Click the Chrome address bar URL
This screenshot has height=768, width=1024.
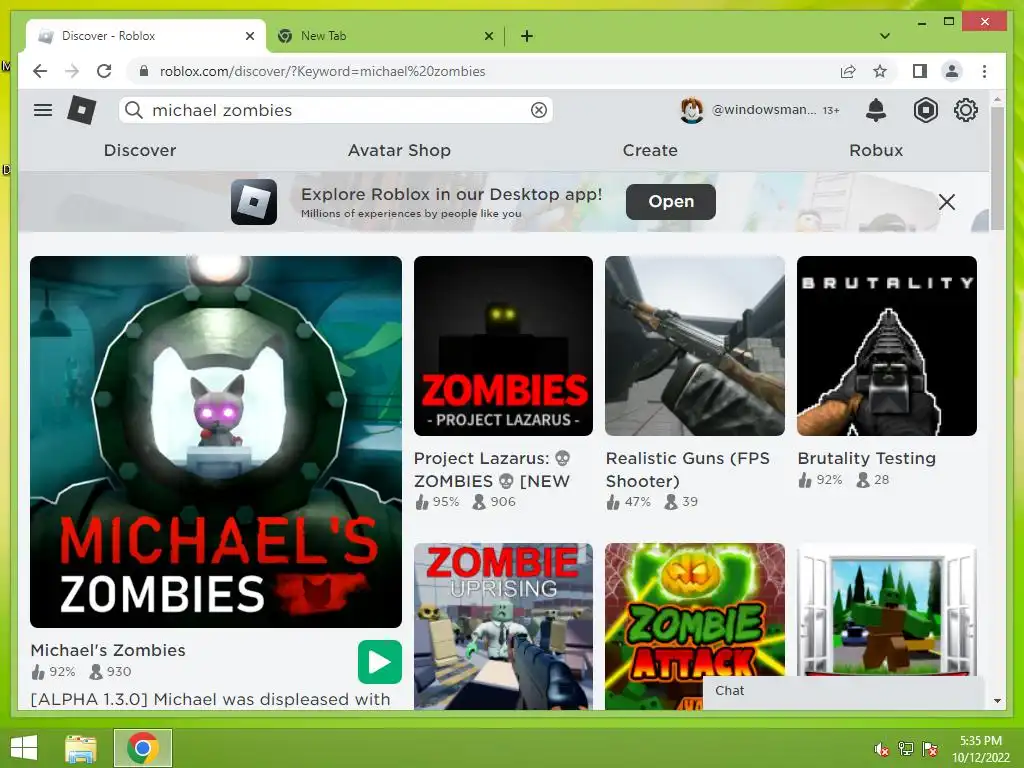[323, 71]
